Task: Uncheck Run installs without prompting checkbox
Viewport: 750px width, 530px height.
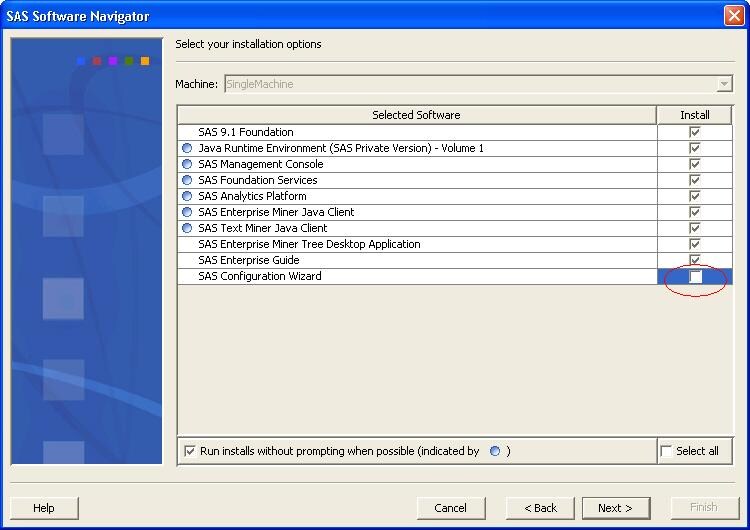Action: [x=190, y=452]
